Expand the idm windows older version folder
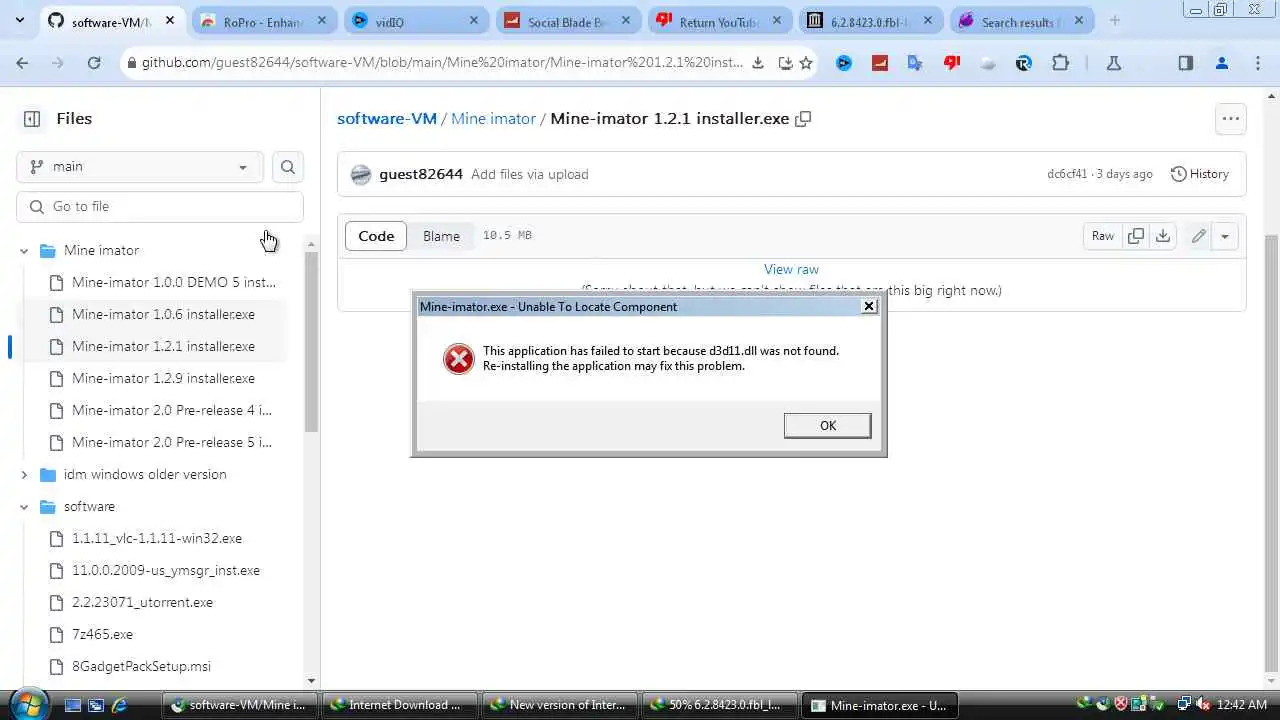 (24, 474)
